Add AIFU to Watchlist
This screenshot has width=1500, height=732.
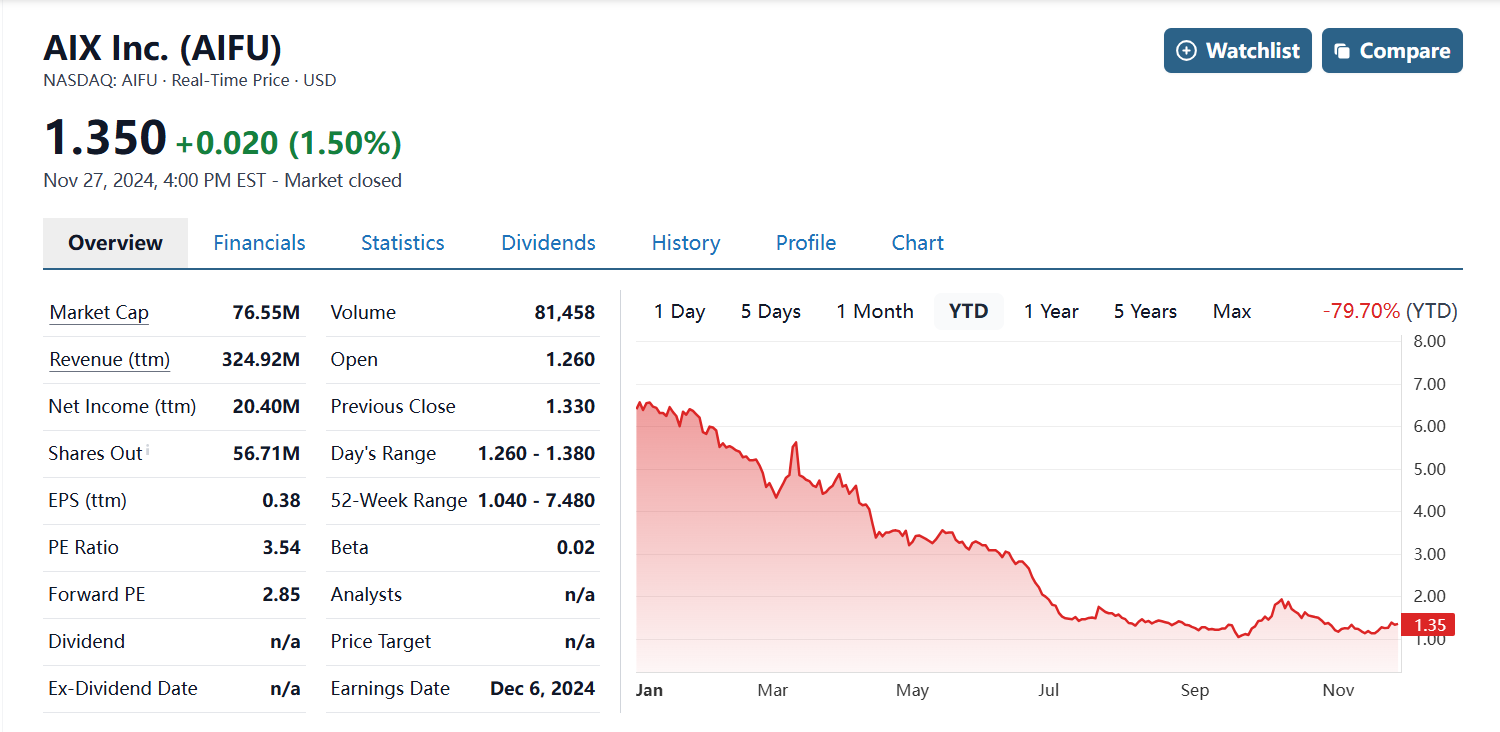[x=1238, y=51]
